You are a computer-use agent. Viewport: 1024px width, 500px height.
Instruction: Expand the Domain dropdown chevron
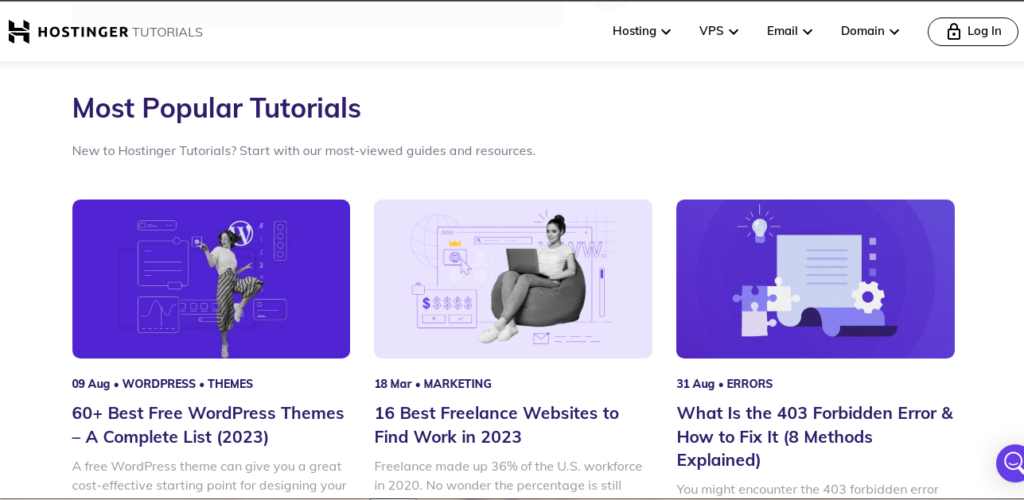894,32
